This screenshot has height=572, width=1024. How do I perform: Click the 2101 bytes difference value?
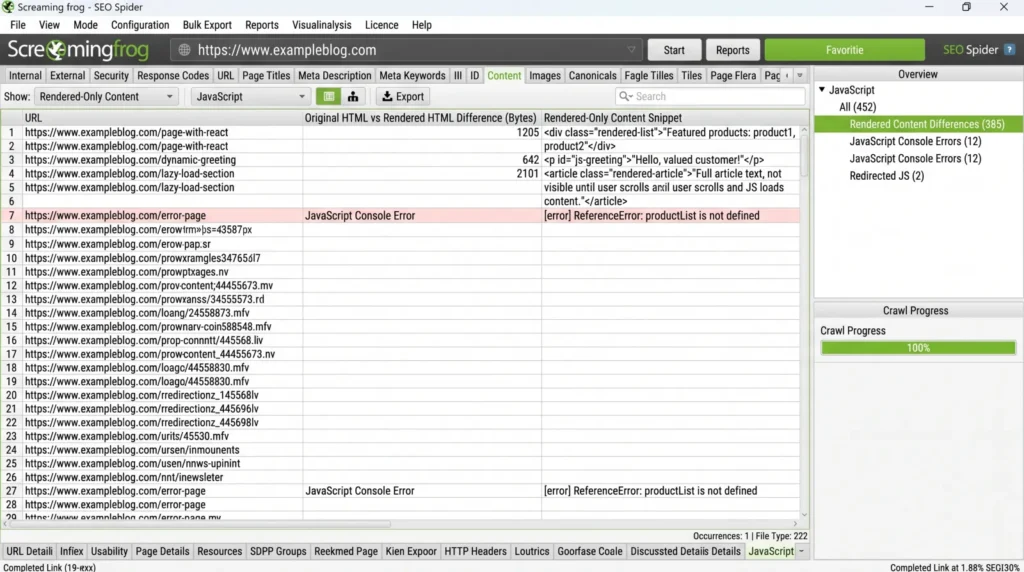click(527, 174)
